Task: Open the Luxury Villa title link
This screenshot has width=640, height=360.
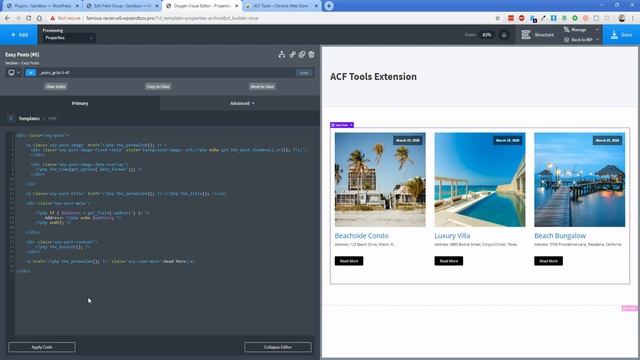Action: 452,236
